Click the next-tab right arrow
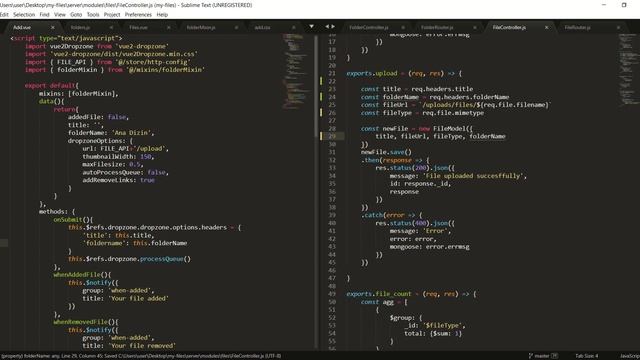 pyautogui.click(x=333, y=27)
